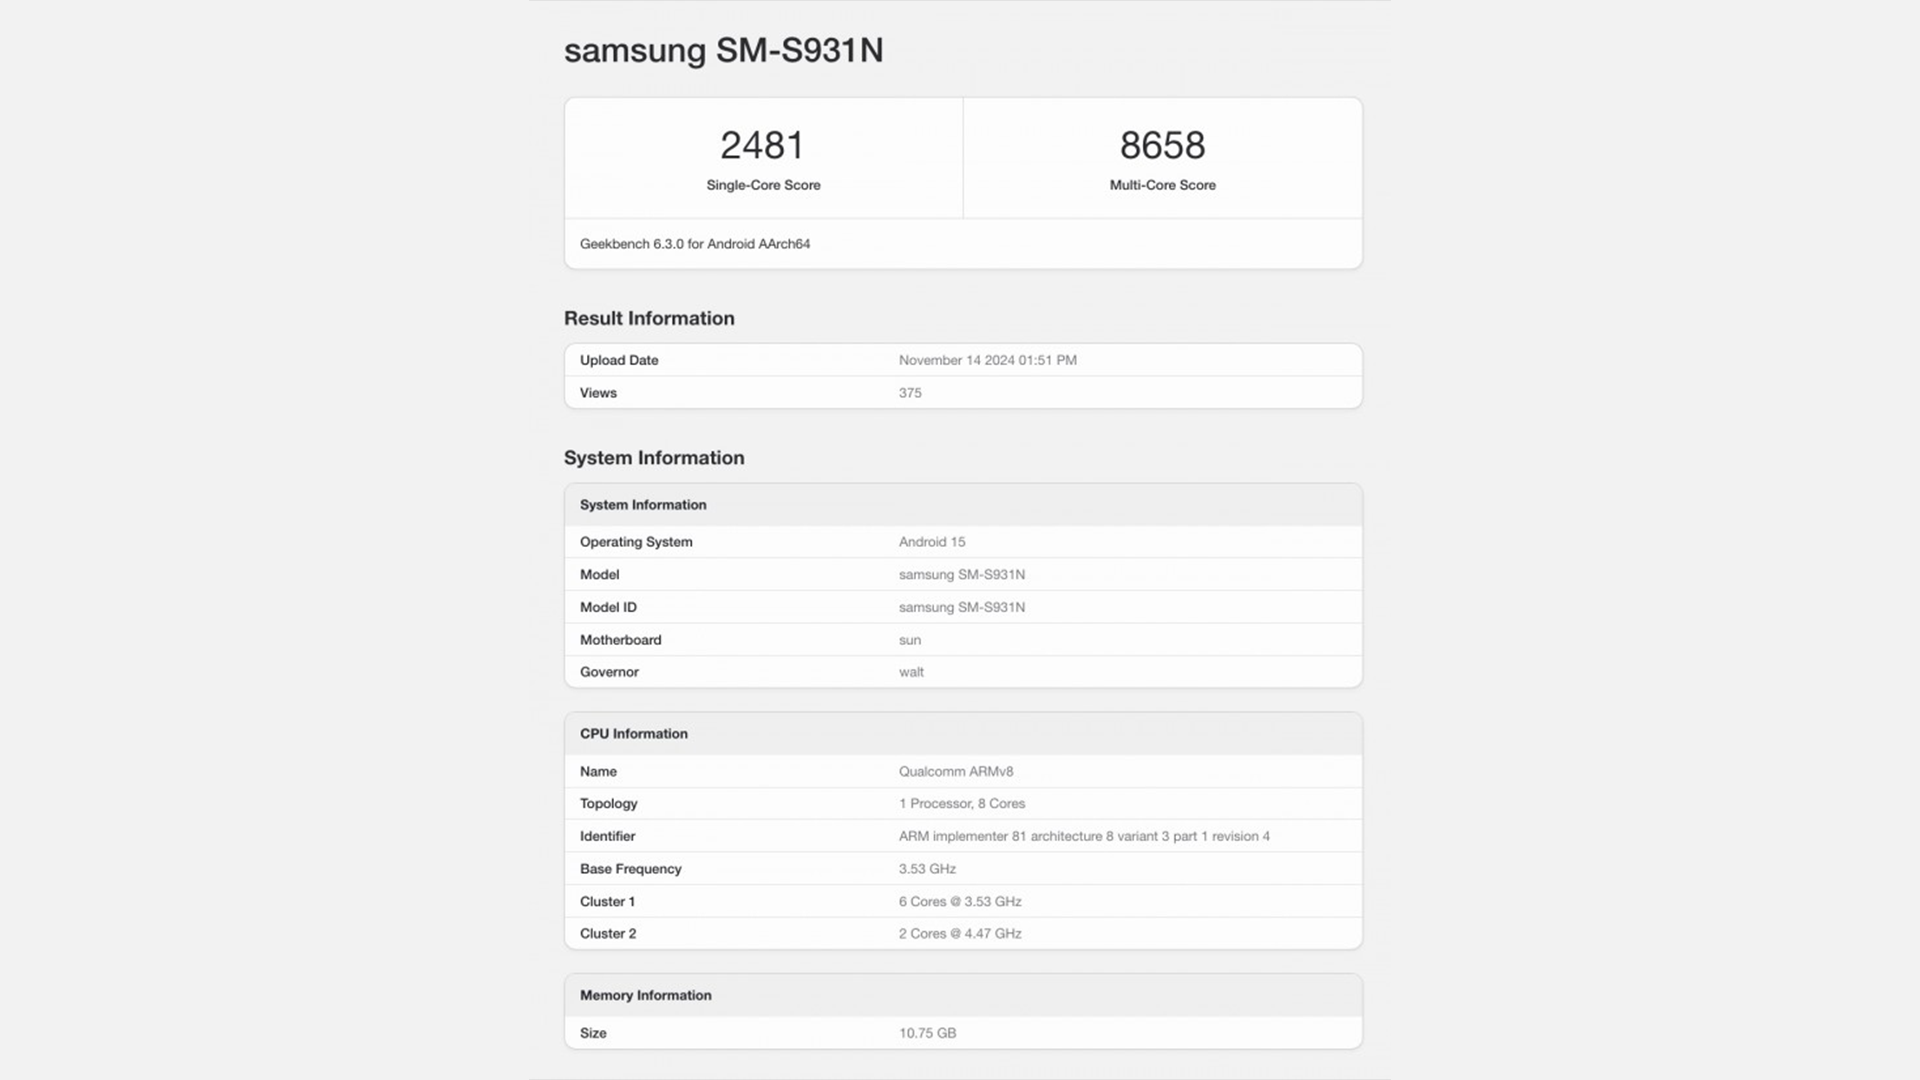Click the Motherboard value sun

pos(910,640)
